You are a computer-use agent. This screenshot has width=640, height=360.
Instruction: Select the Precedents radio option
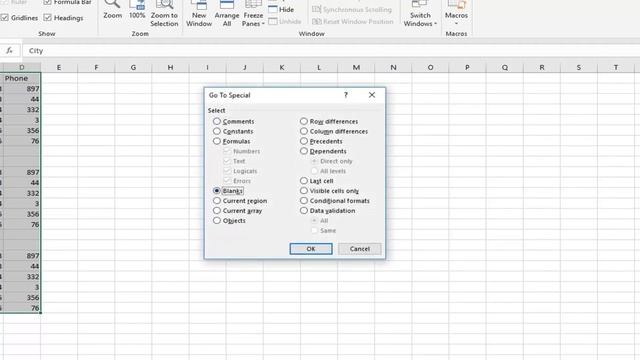[x=304, y=141]
